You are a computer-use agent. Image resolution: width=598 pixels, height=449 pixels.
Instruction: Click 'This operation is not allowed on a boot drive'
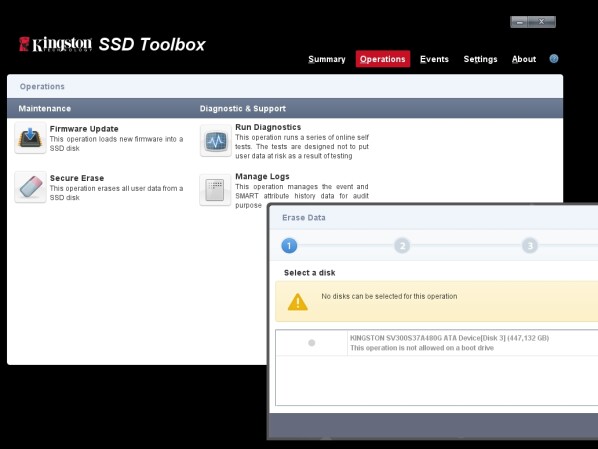[422, 348]
